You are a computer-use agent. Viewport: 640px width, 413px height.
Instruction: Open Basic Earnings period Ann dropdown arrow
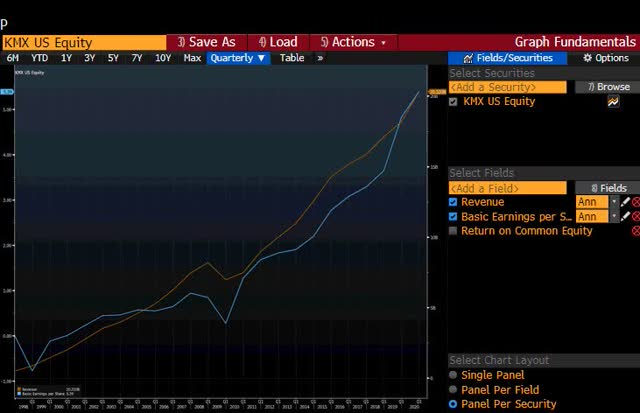pyautogui.click(x=614, y=216)
